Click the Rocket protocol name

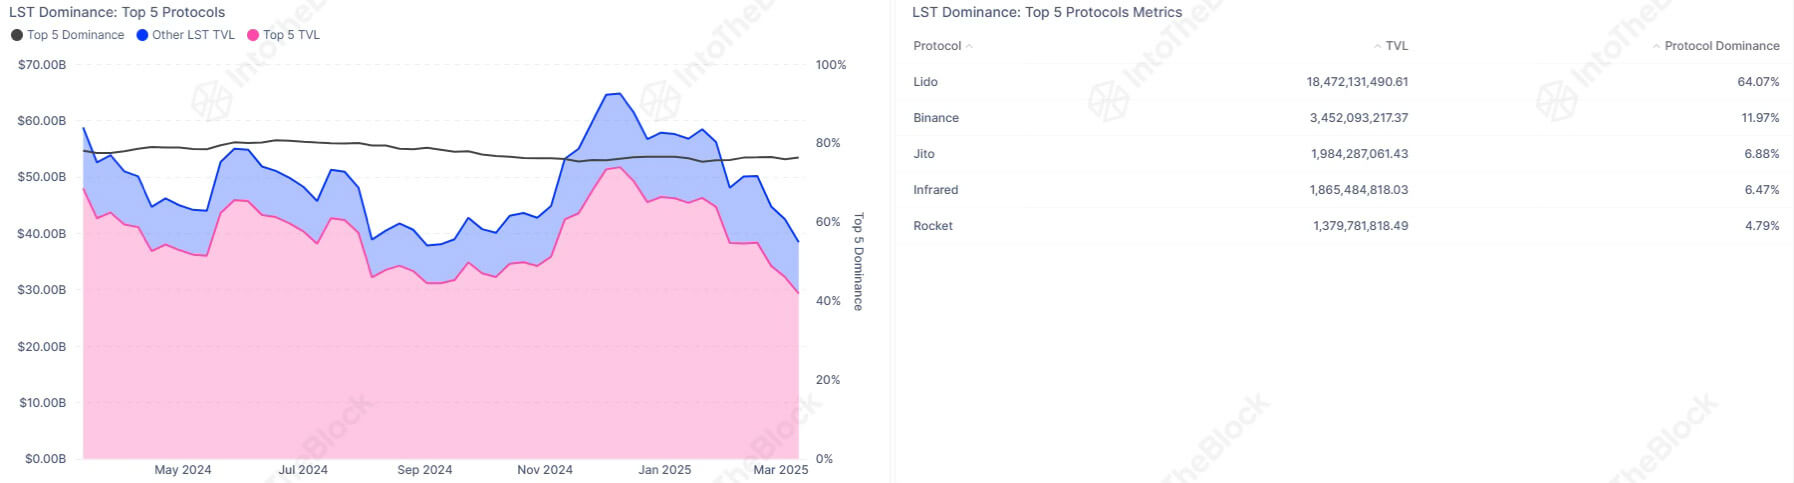click(932, 226)
